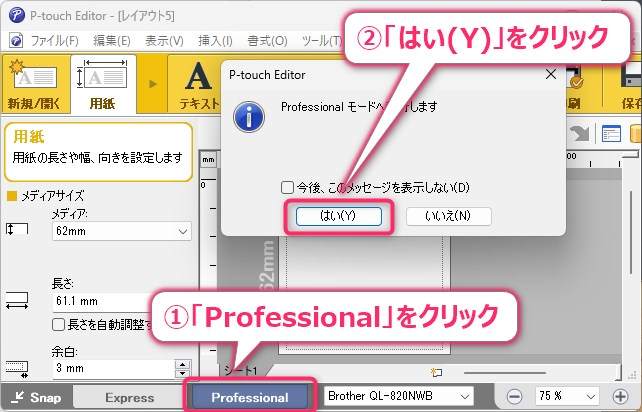Open the 編集(E) menu

click(x=111, y=41)
